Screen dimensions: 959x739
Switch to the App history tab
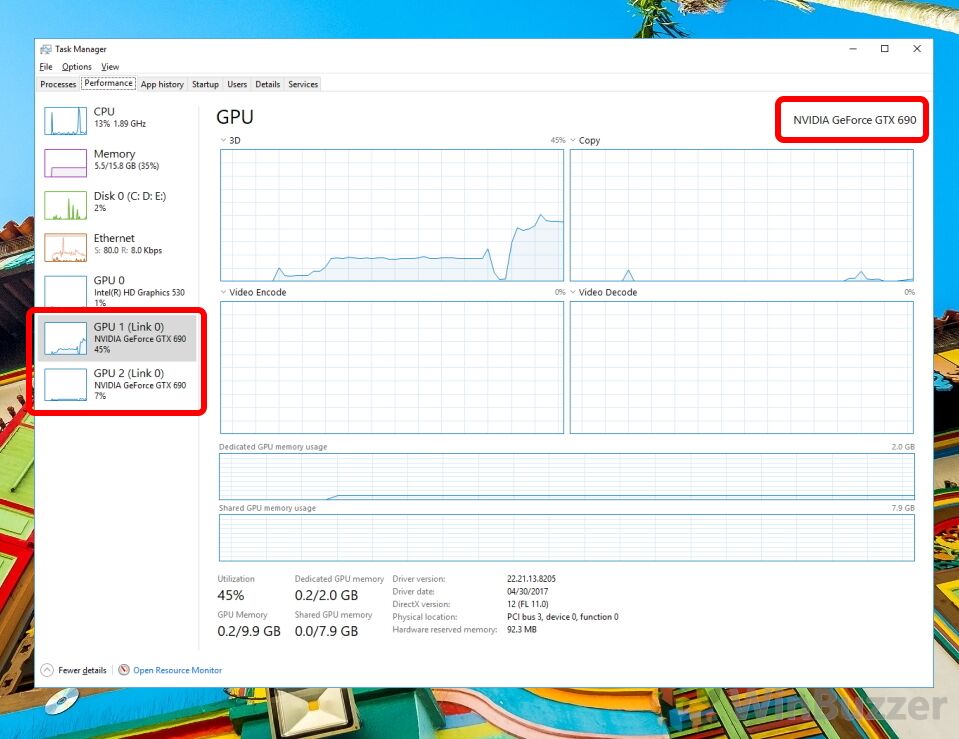click(162, 84)
